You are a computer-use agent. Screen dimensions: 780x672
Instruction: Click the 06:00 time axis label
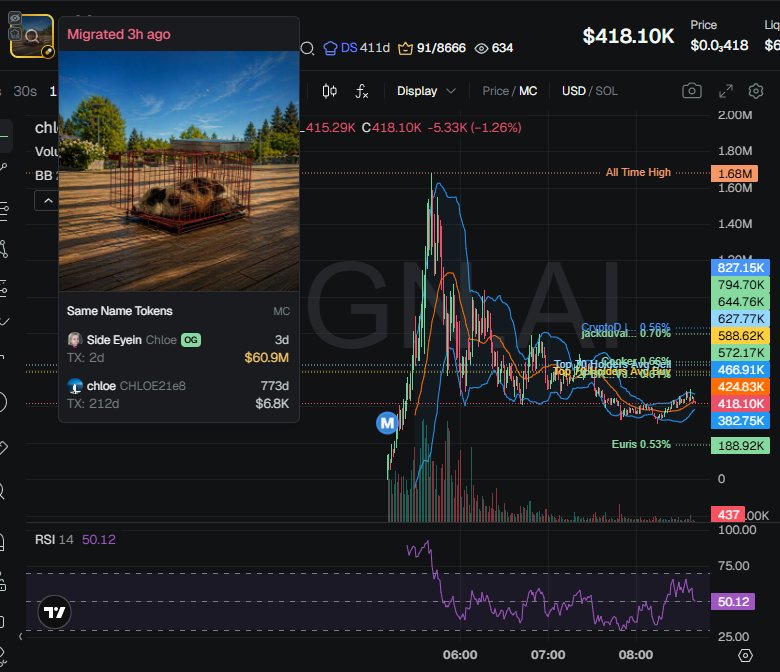(460, 655)
